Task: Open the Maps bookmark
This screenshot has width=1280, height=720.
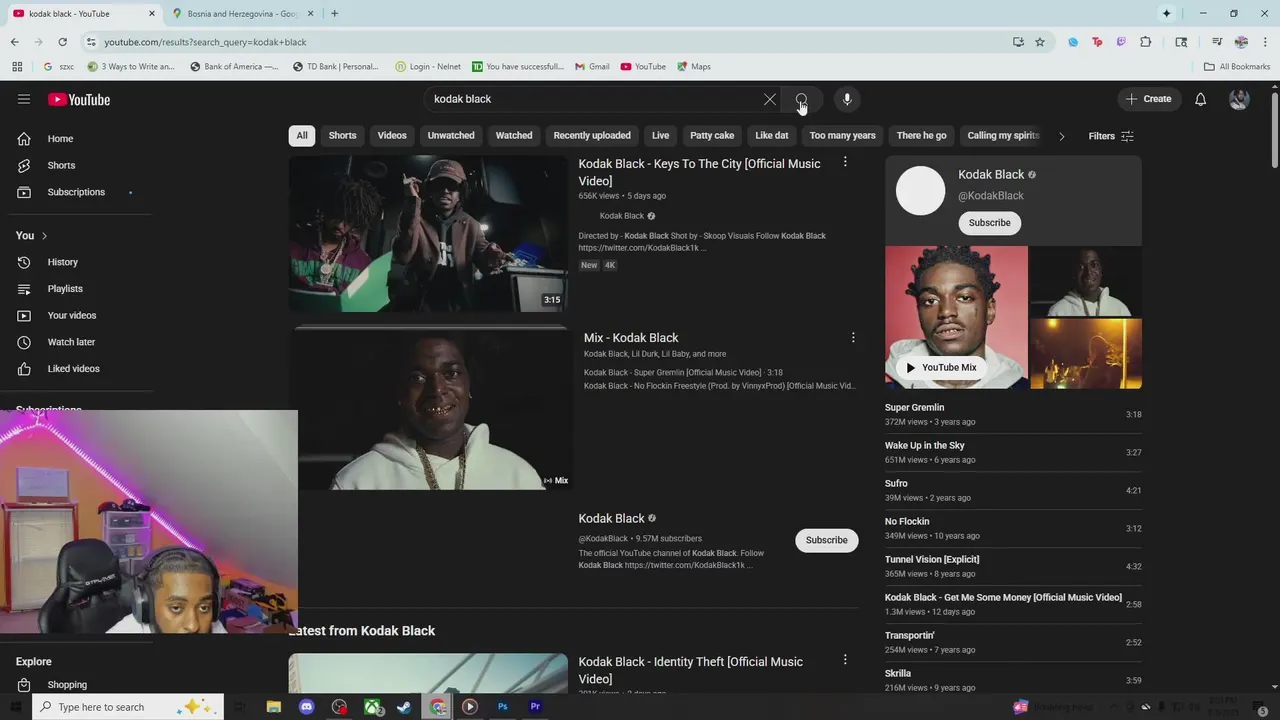Action: point(693,67)
